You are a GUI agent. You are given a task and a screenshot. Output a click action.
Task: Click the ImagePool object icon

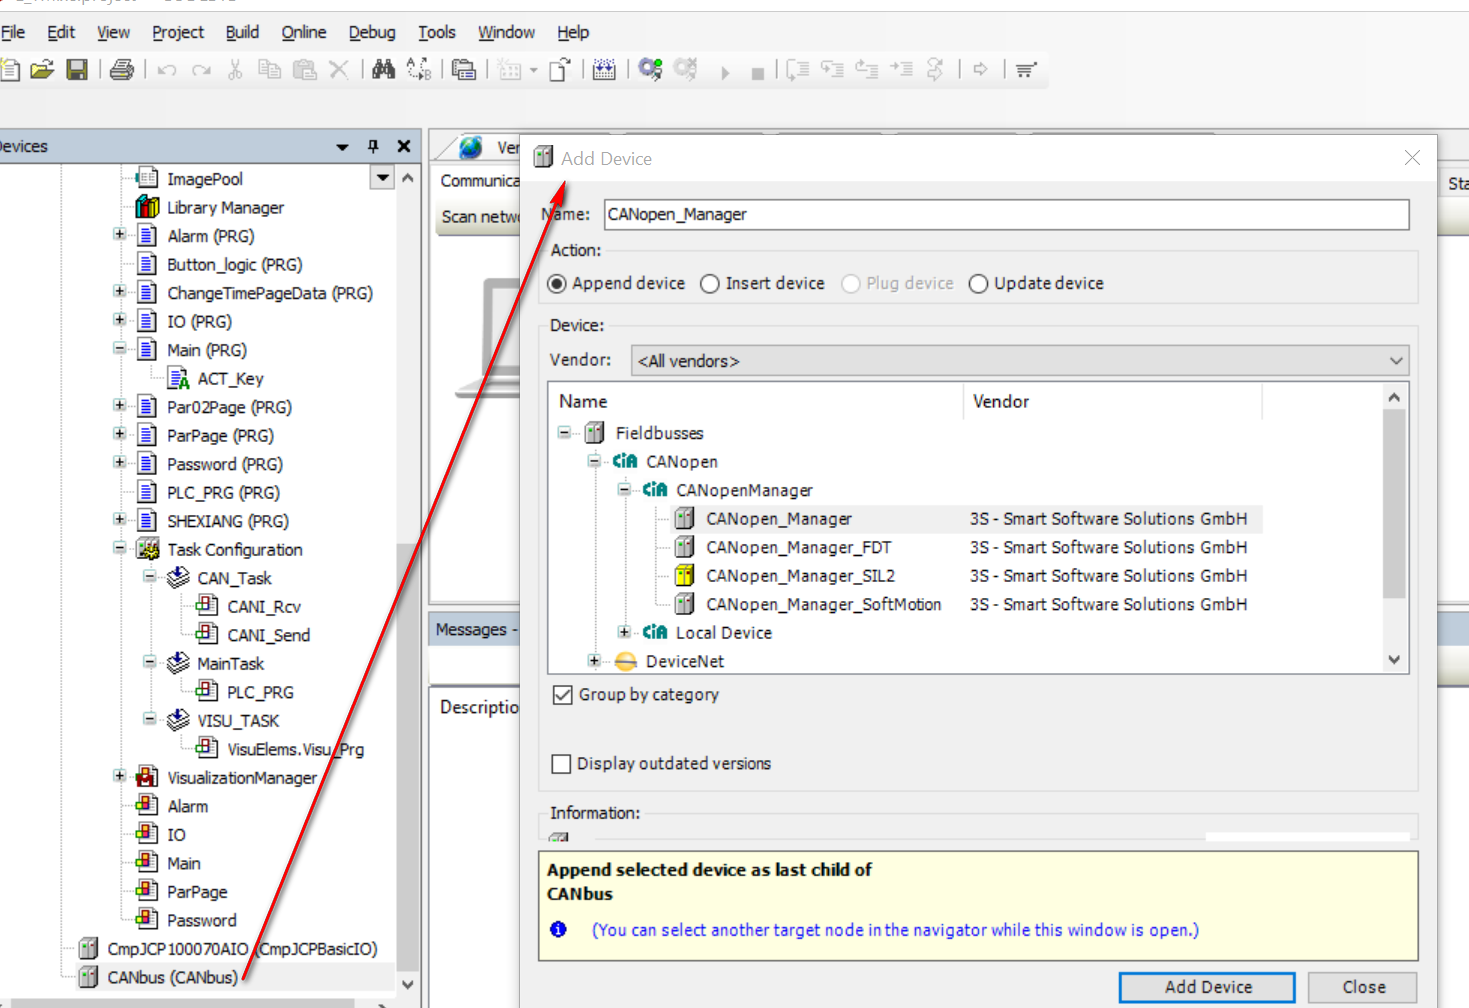pos(146,178)
